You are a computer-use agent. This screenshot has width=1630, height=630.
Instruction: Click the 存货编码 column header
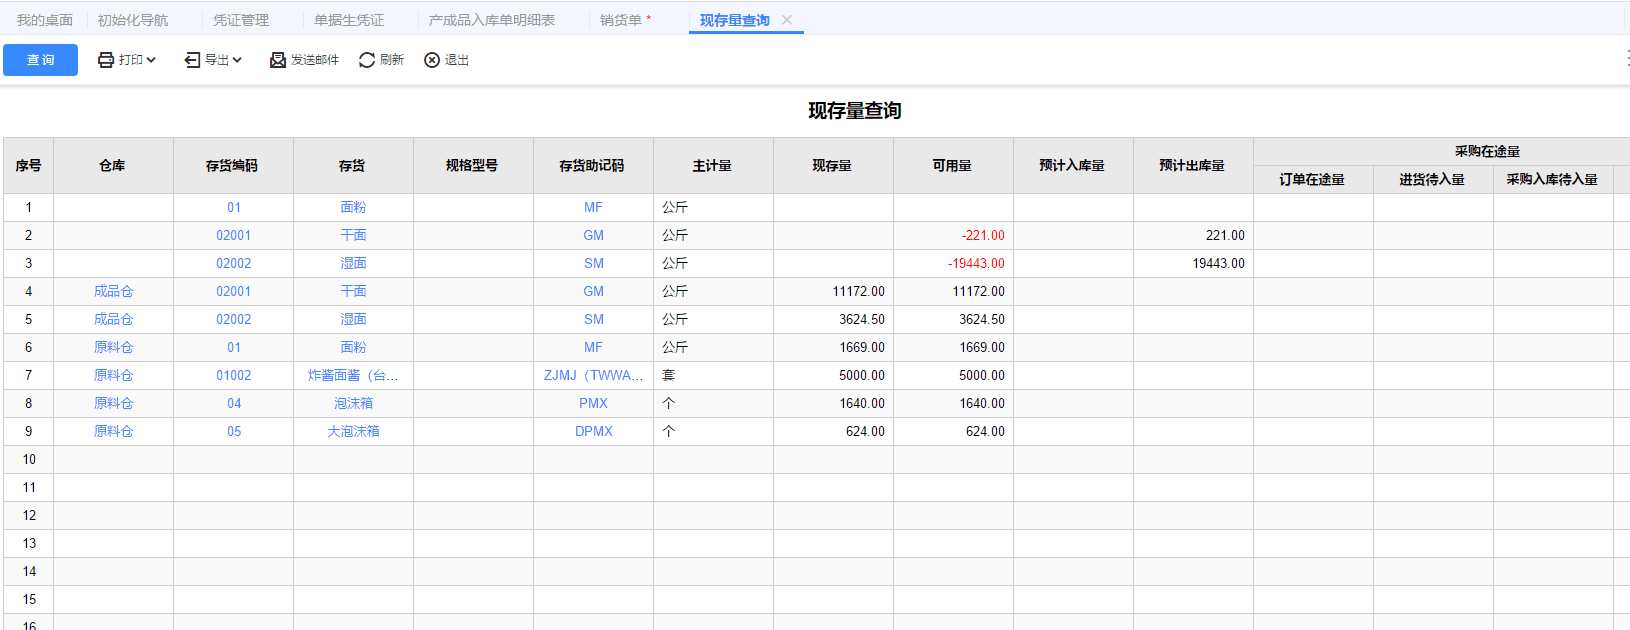pyautogui.click(x=233, y=166)
